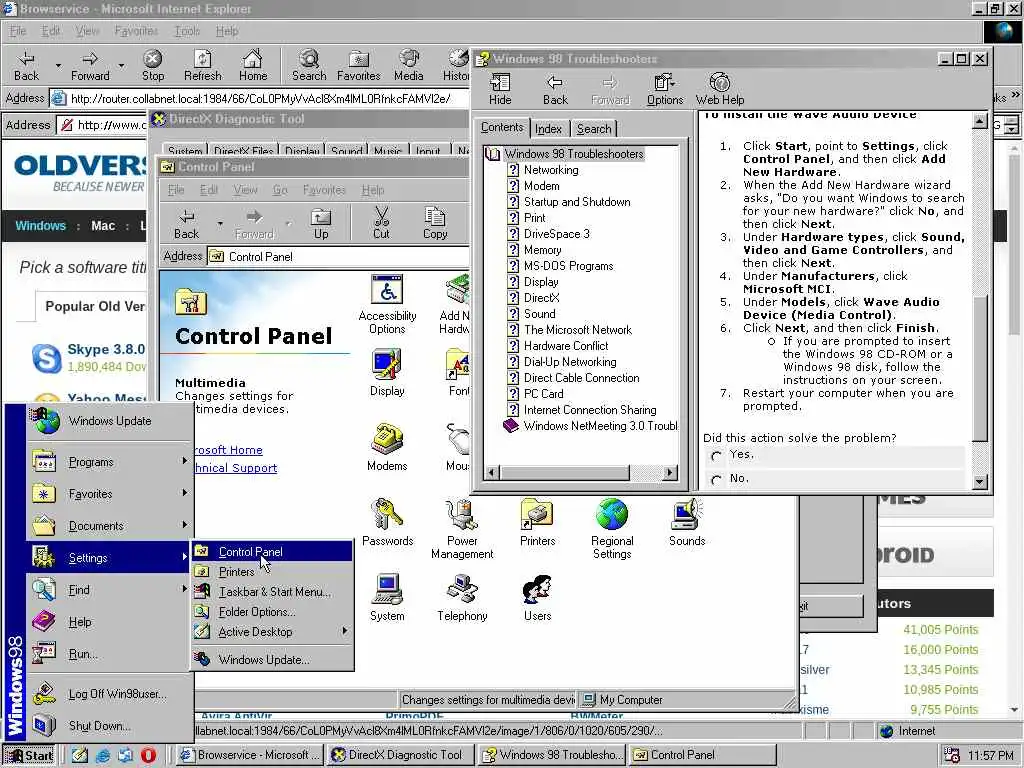
Task: Click the Cut icon in Control Panel toolbar
Action: click(381, 223)
